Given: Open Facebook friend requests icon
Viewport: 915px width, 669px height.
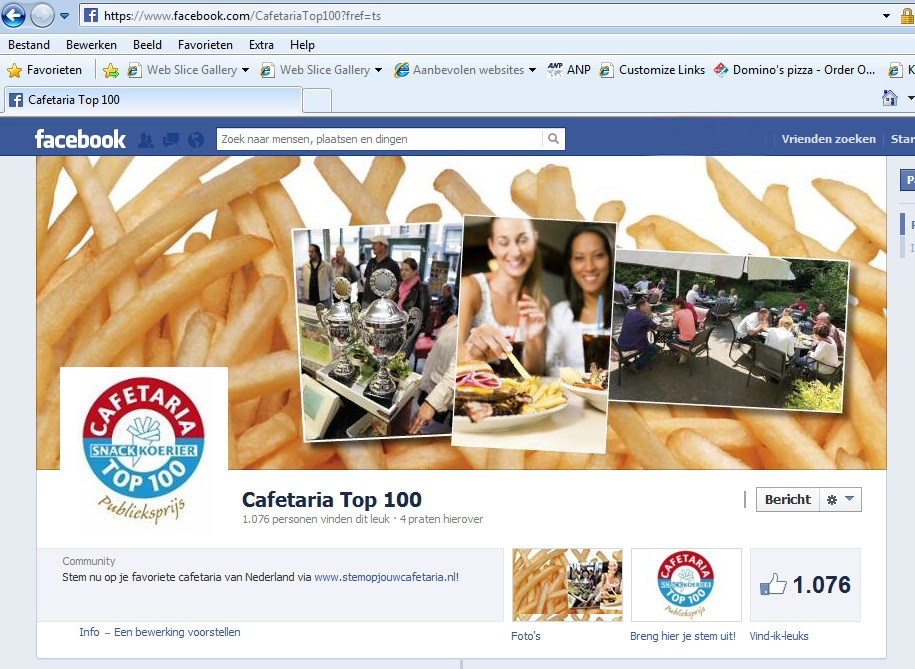Looking at the screenshot, I should (146, 137).
